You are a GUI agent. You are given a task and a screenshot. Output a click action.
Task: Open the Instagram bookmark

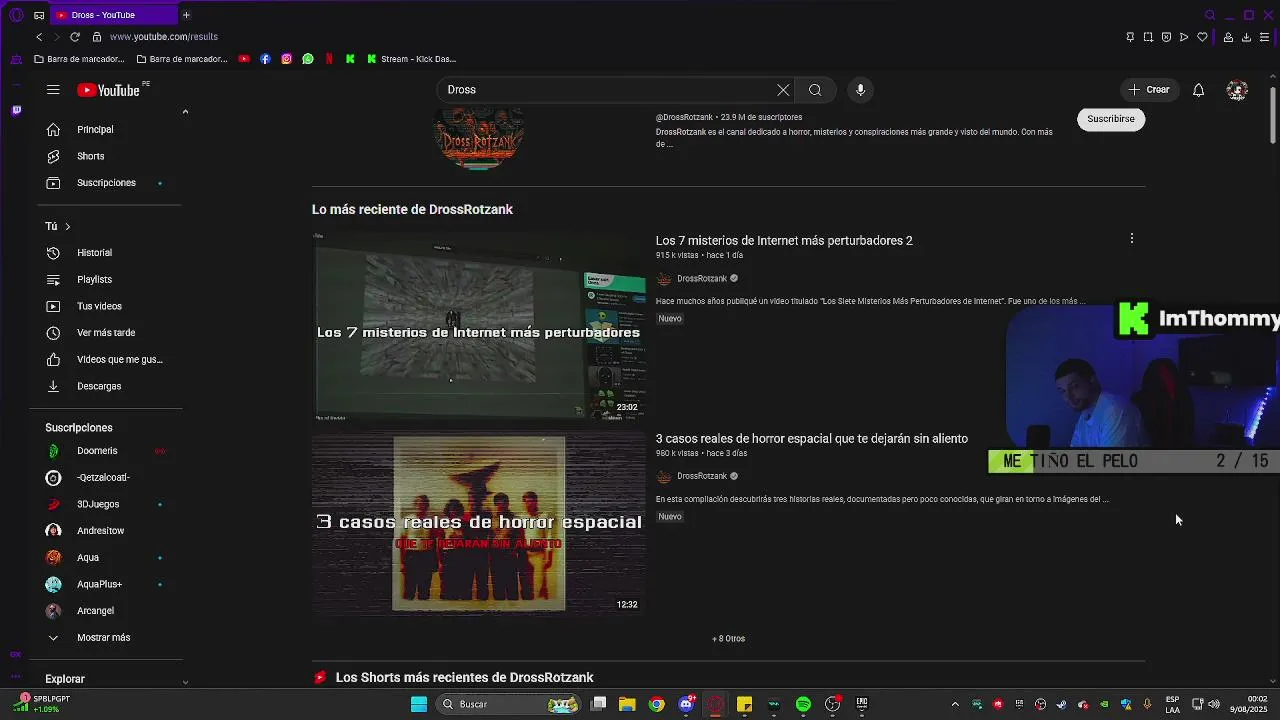coord(286,59)
